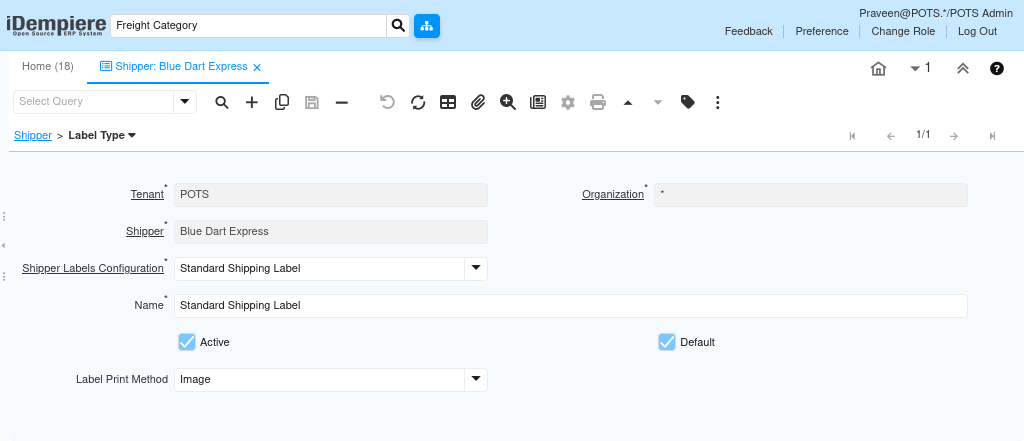Open the tab list dropdown showing 1
The height and width of the screenshot is (441, 1024).
pos(920,68)
